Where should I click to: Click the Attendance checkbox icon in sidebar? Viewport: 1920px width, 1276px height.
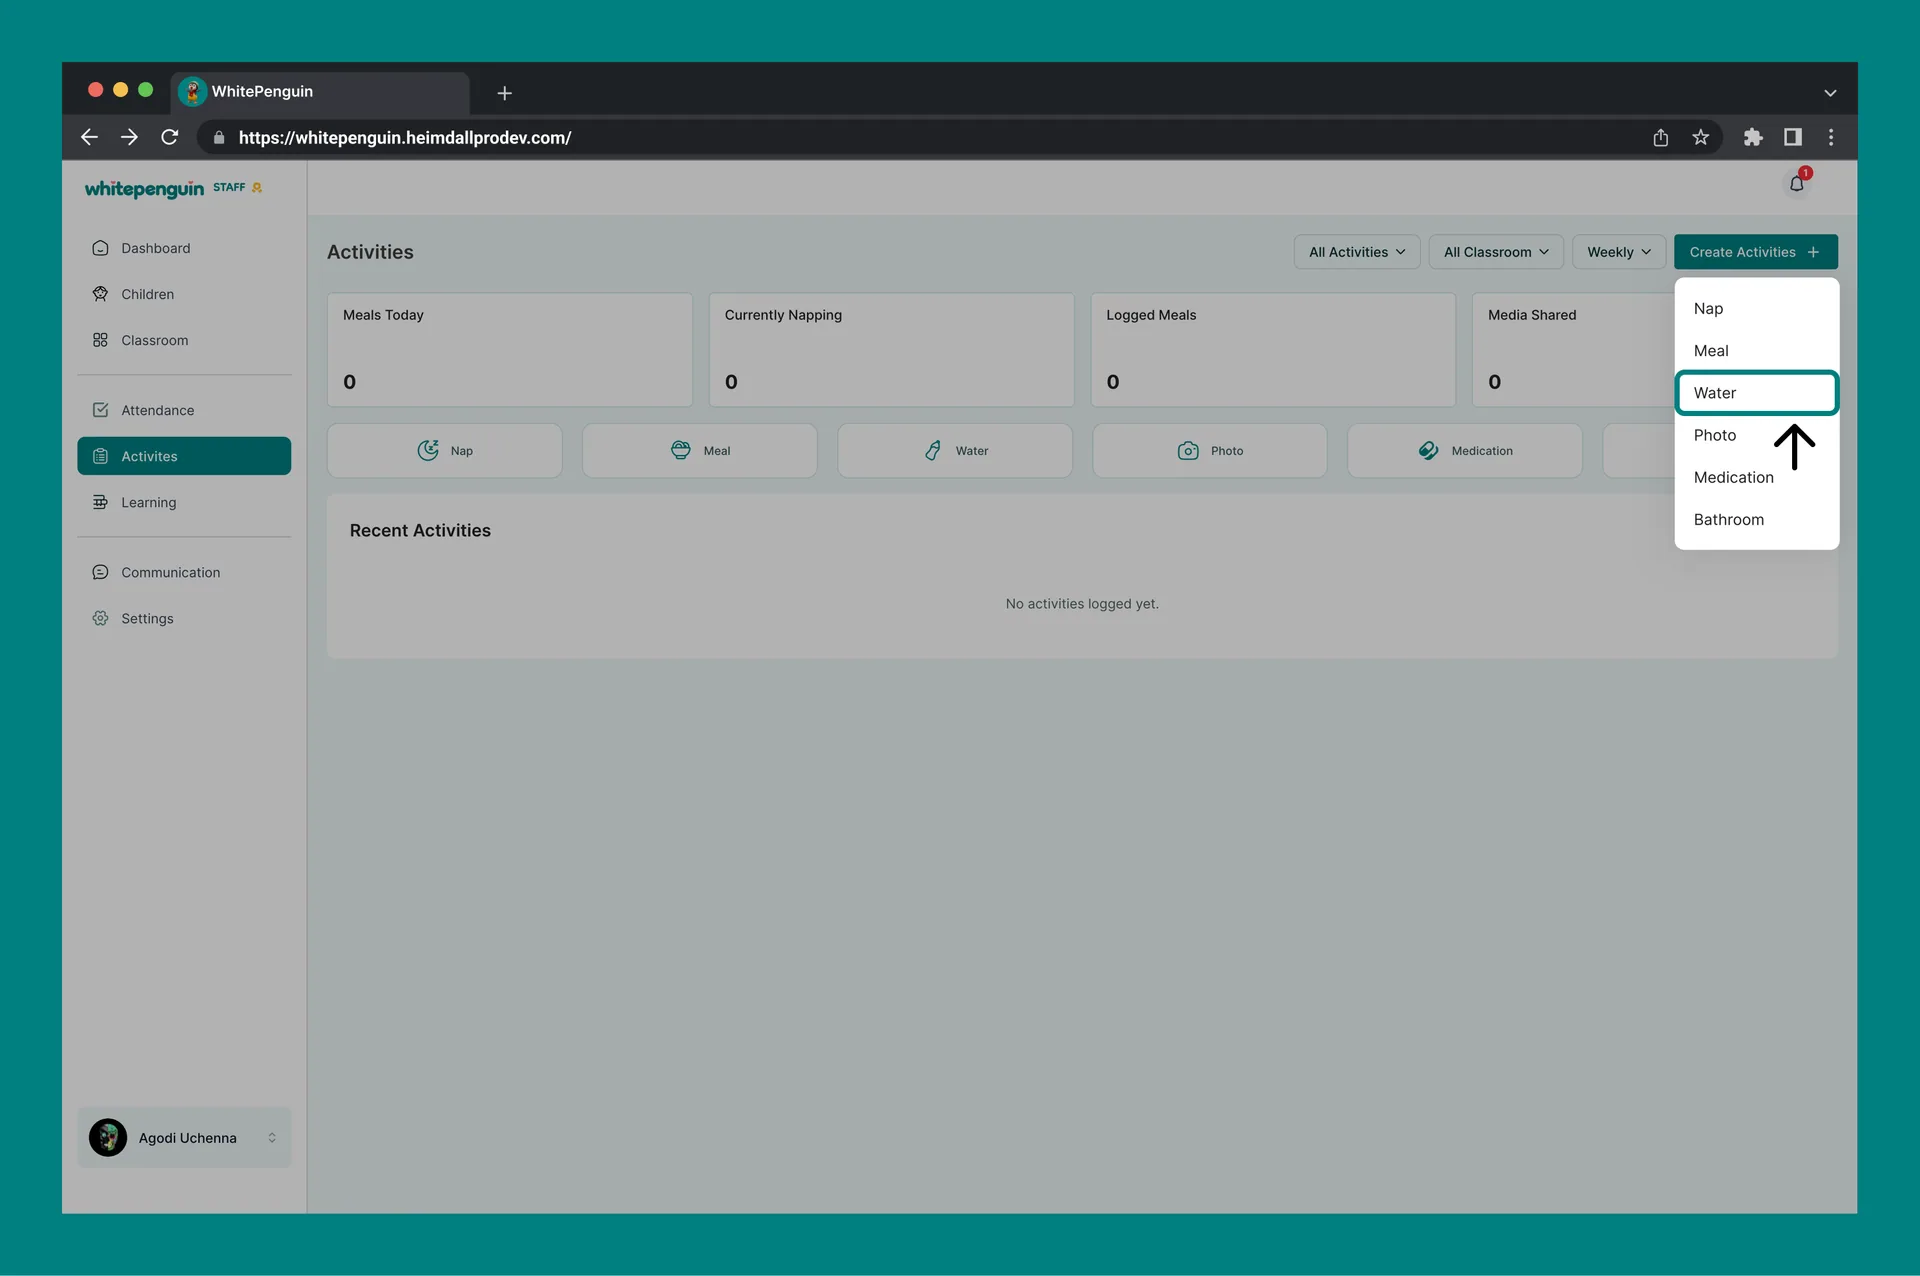100,410
